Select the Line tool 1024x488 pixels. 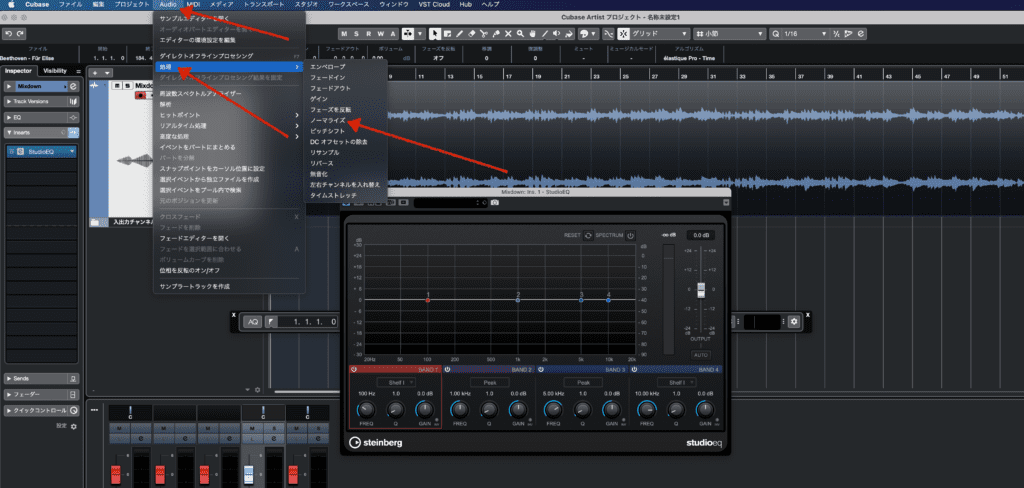(545, 33)
